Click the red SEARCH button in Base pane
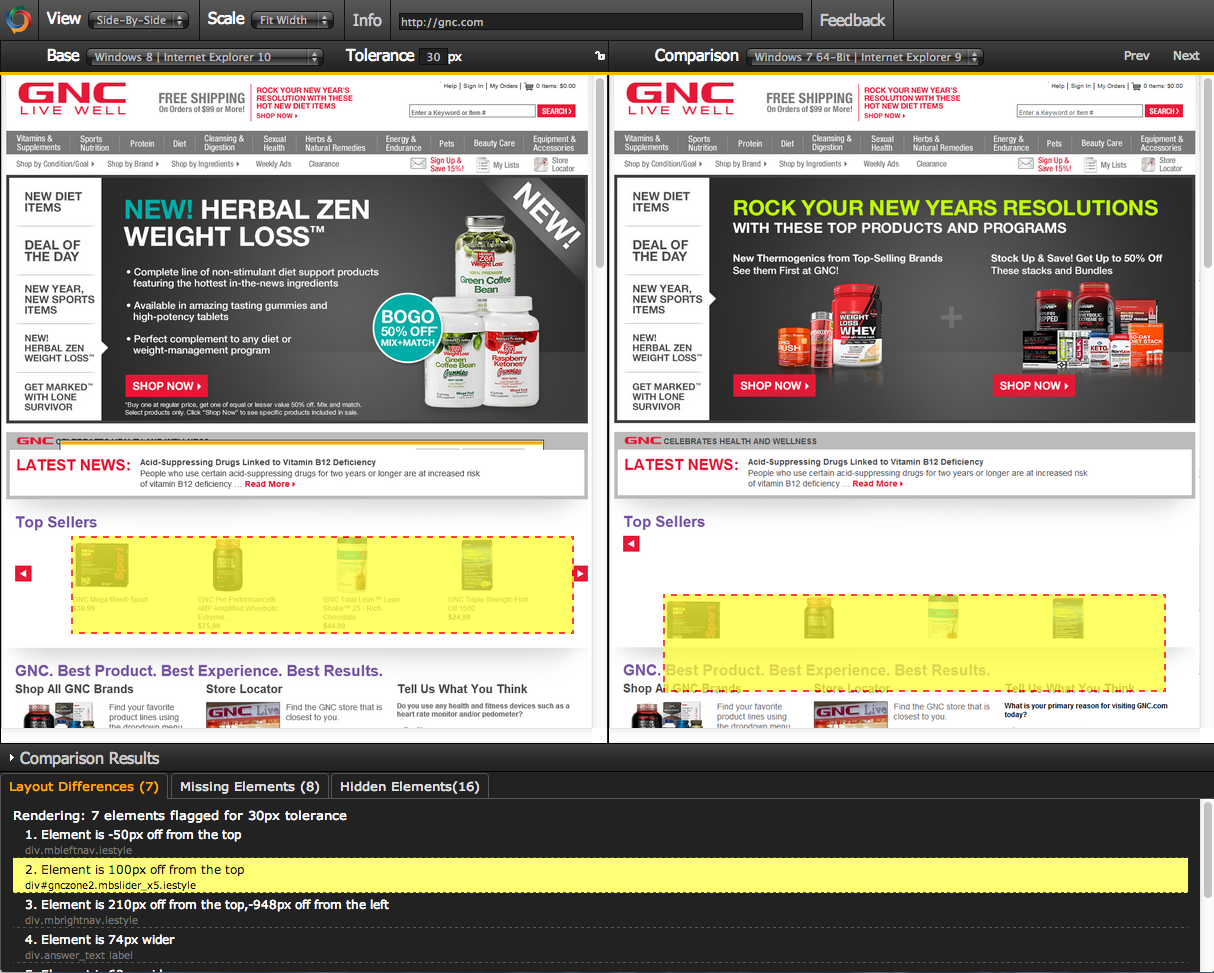1214x973 pixels. [556, 111]
